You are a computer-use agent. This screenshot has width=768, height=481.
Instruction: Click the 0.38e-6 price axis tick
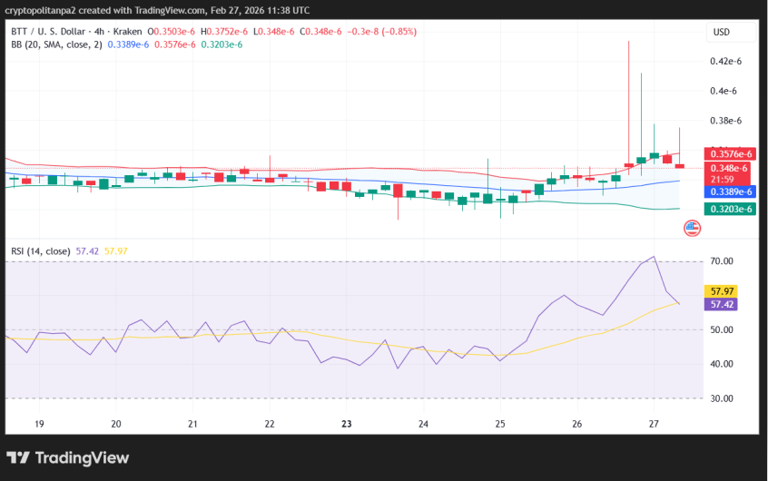(x=726, y=120)
